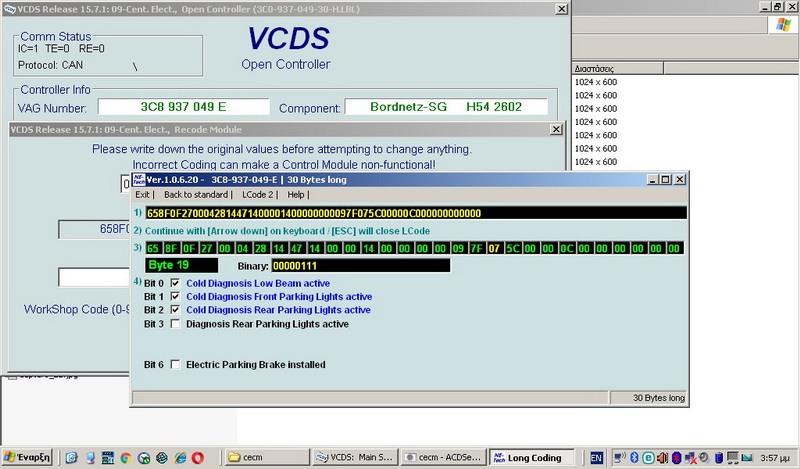Click the taskbar clock 3:57 μμ
Viewport: 800px width, 469px height.
point(775,458)
